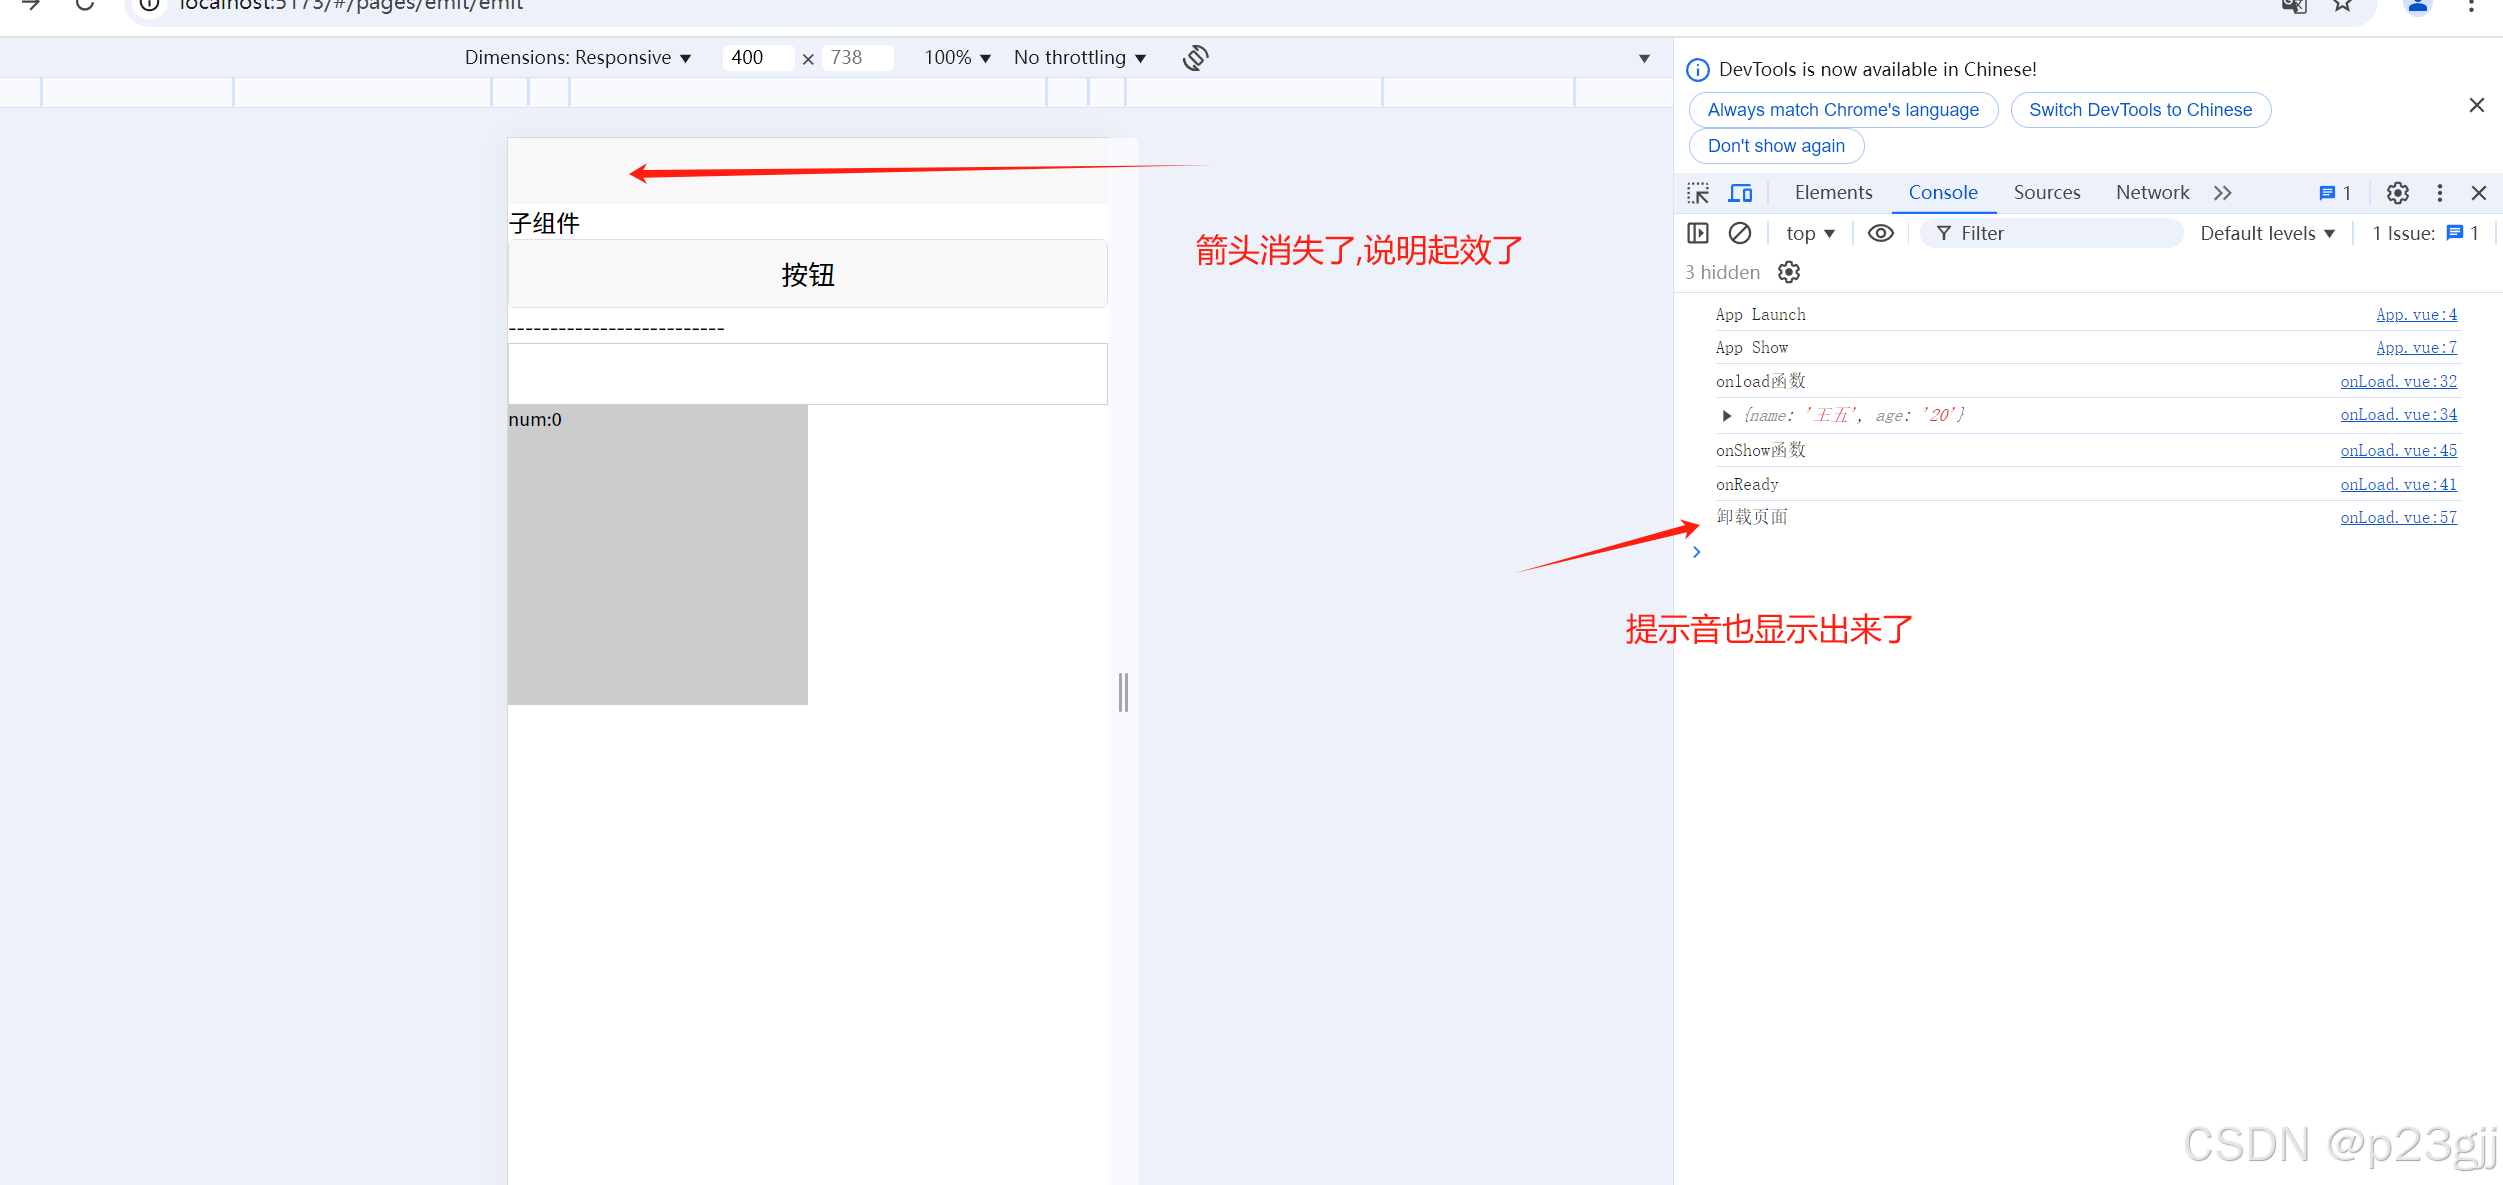2503x1185 pixels.
Task: Open DevTools three-dot customize menu
Action: pyautogui.click(x=2440, y=193)
